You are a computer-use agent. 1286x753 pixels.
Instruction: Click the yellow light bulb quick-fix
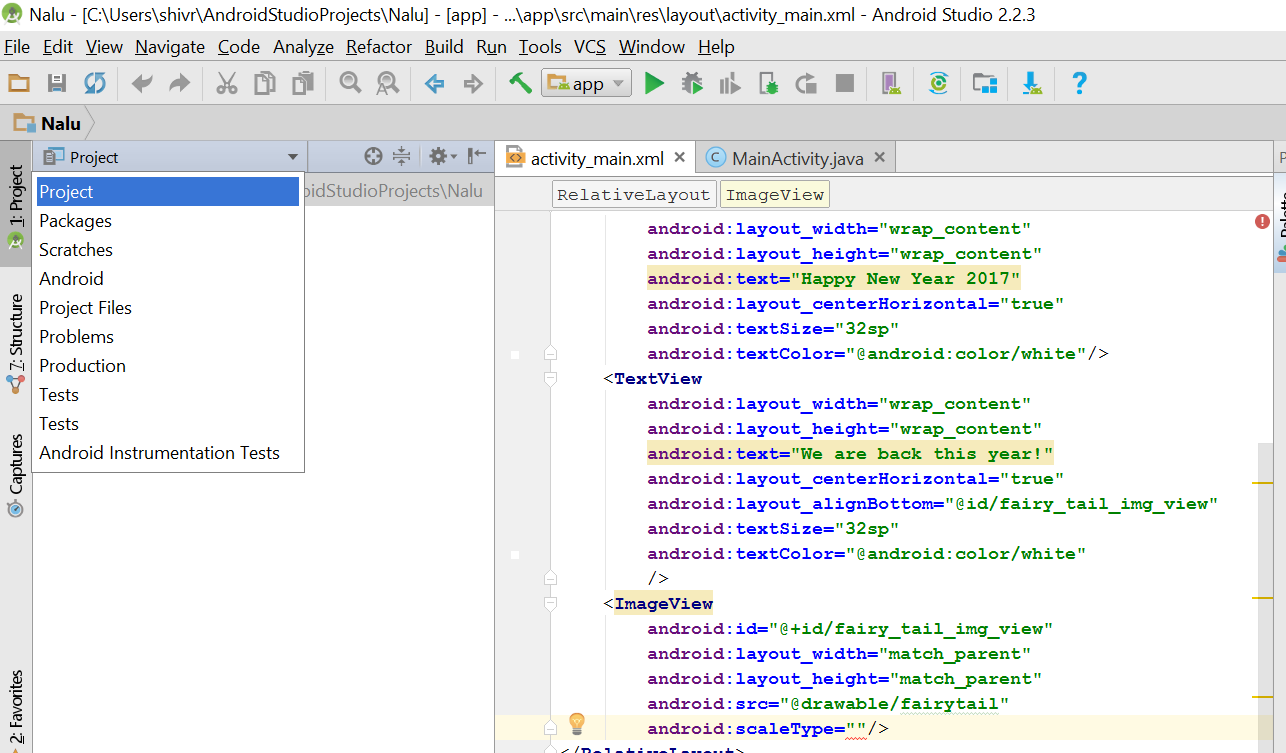tap(577, 723)
